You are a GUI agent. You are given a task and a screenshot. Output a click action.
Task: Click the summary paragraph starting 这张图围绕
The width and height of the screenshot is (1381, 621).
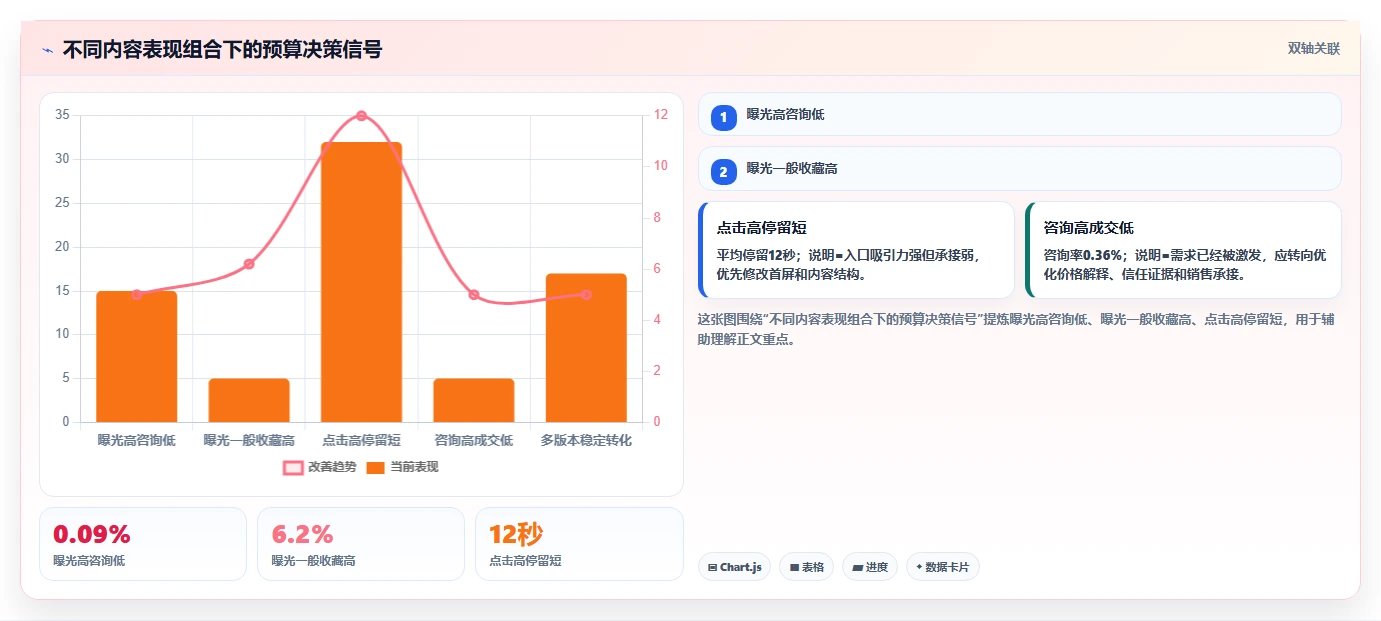click(x=1014, y=329)
